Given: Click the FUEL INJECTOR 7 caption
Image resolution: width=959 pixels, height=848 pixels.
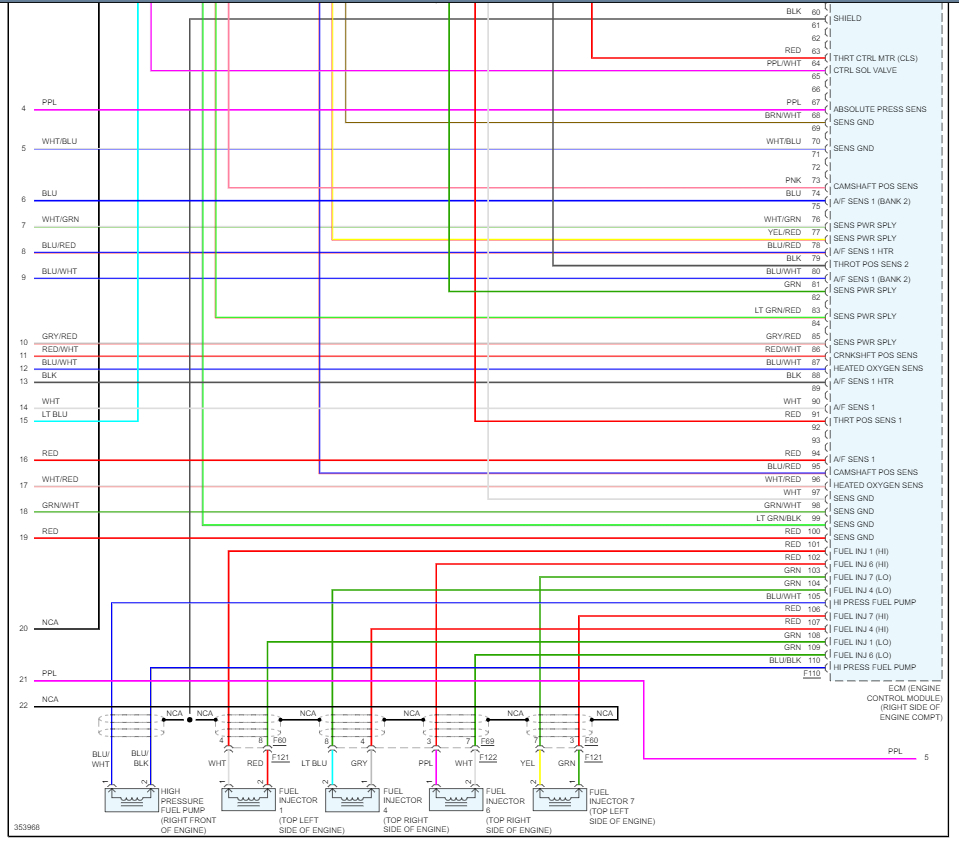Looking at the screenshot, I should pos(622,806).
